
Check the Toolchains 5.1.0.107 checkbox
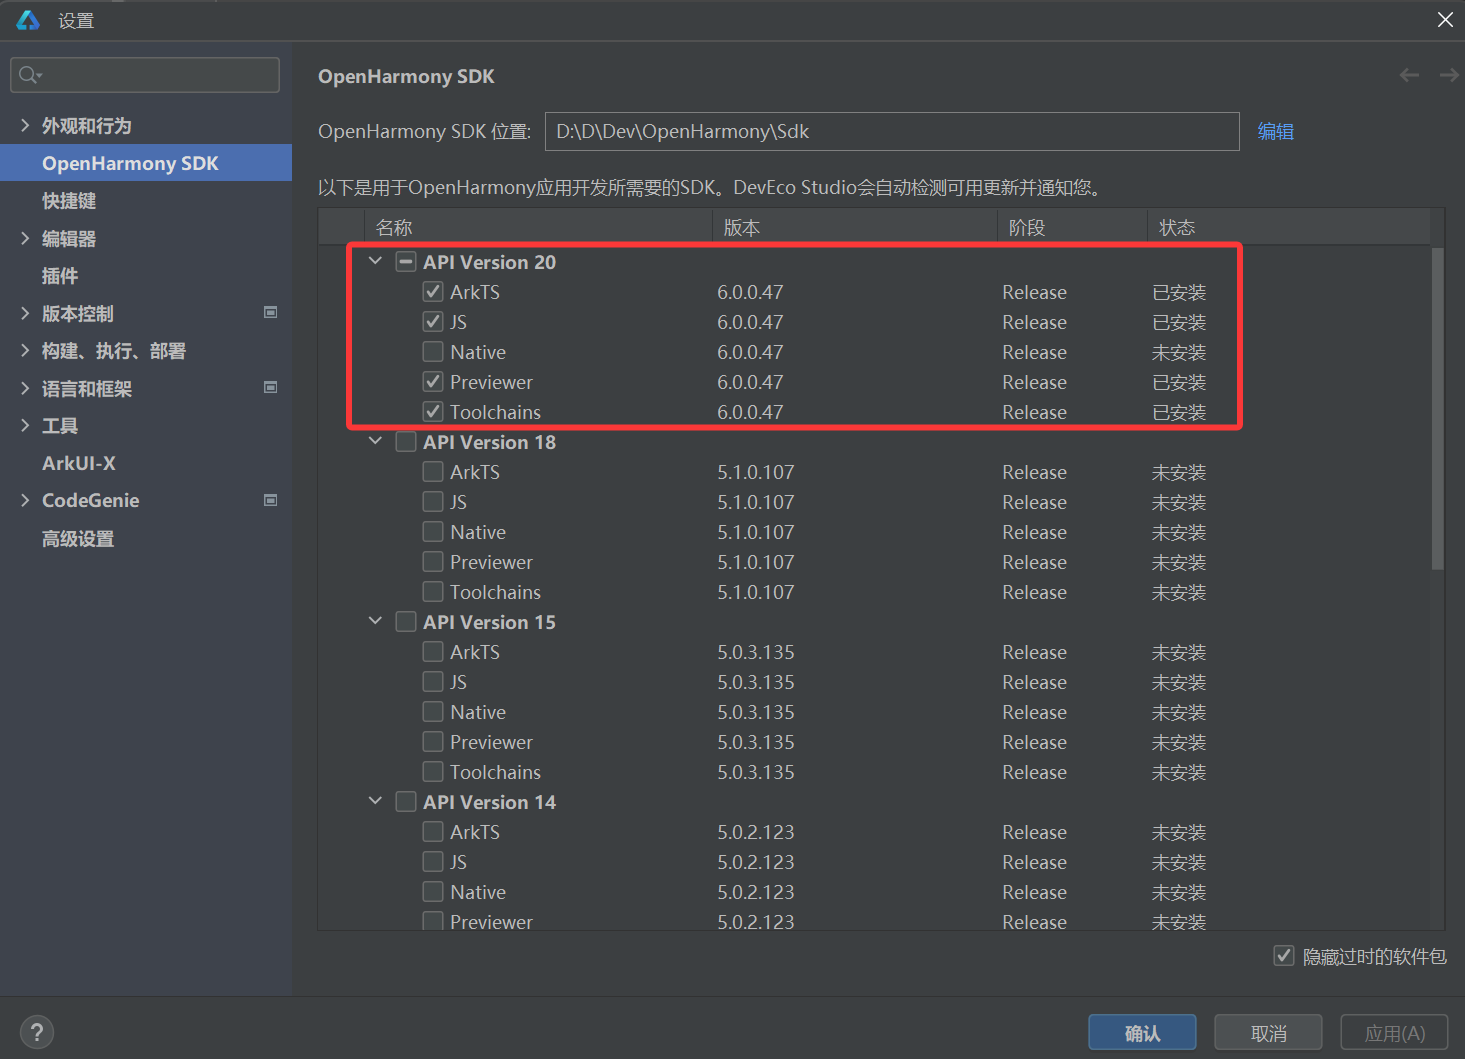pos(433,592)
